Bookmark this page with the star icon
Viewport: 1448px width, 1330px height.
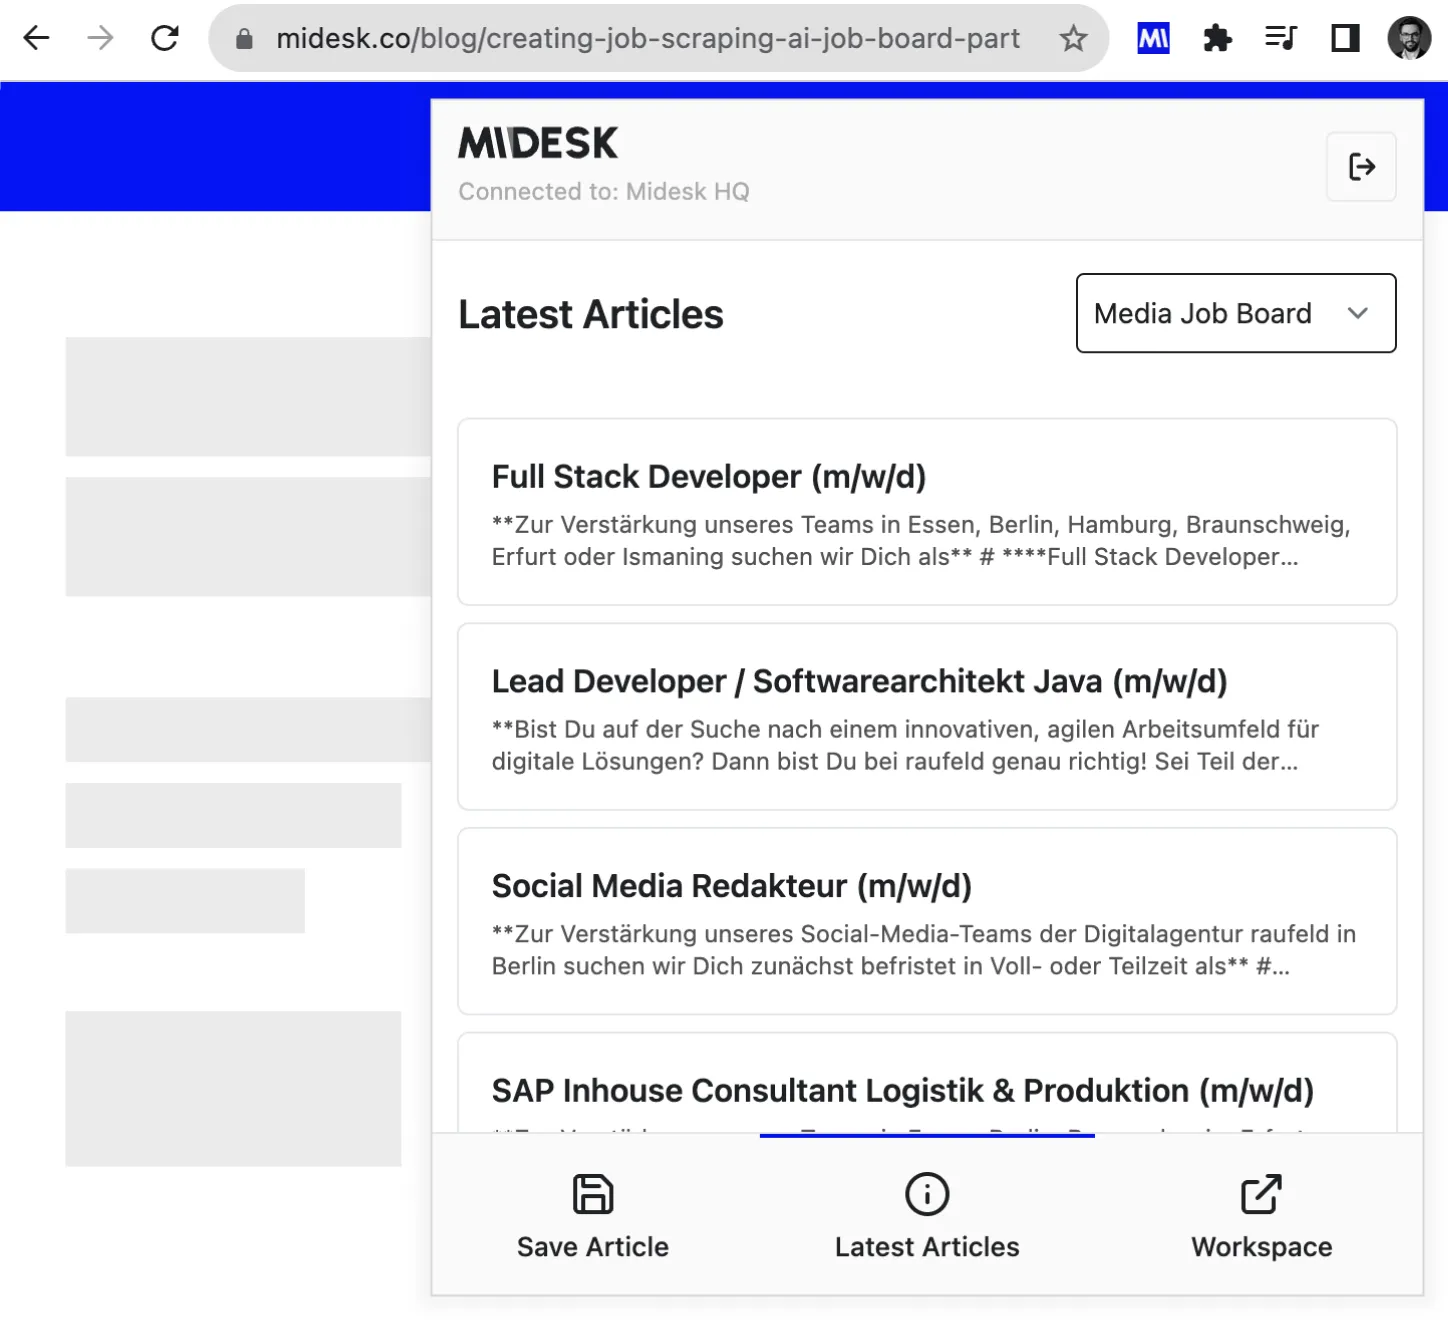(x=1073, y=39)
